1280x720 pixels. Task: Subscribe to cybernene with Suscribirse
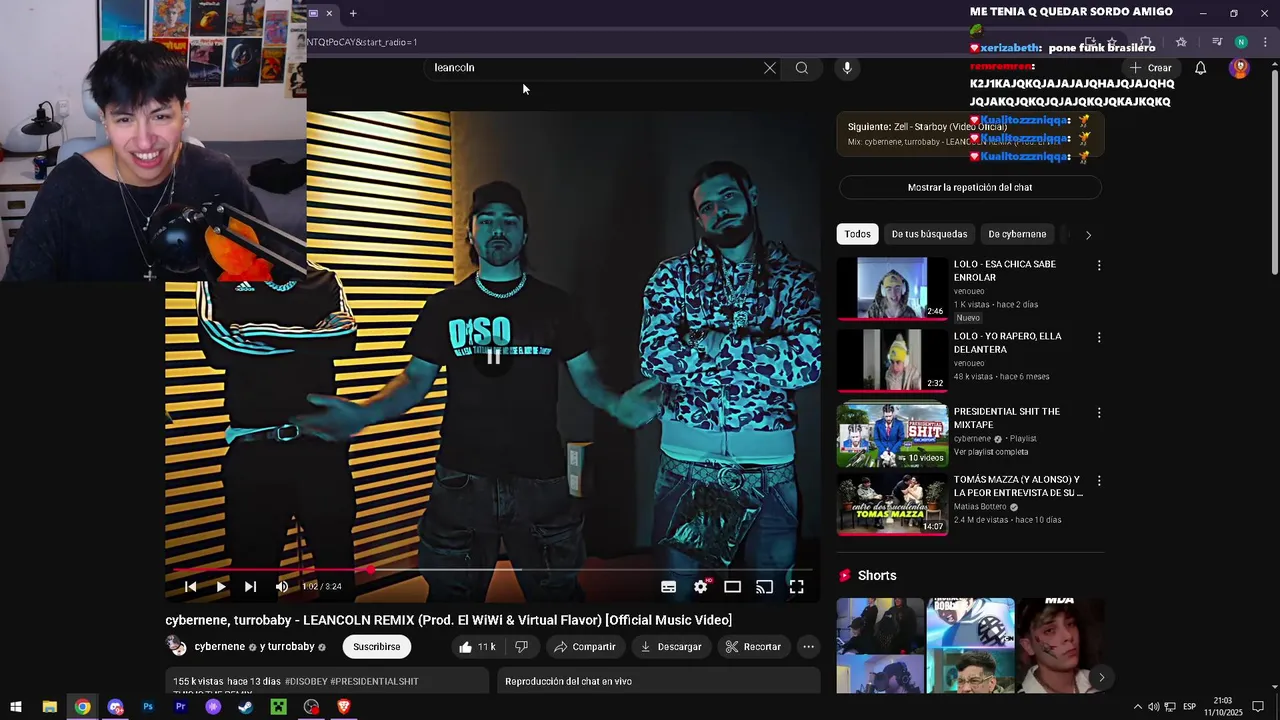click(376, 647)
